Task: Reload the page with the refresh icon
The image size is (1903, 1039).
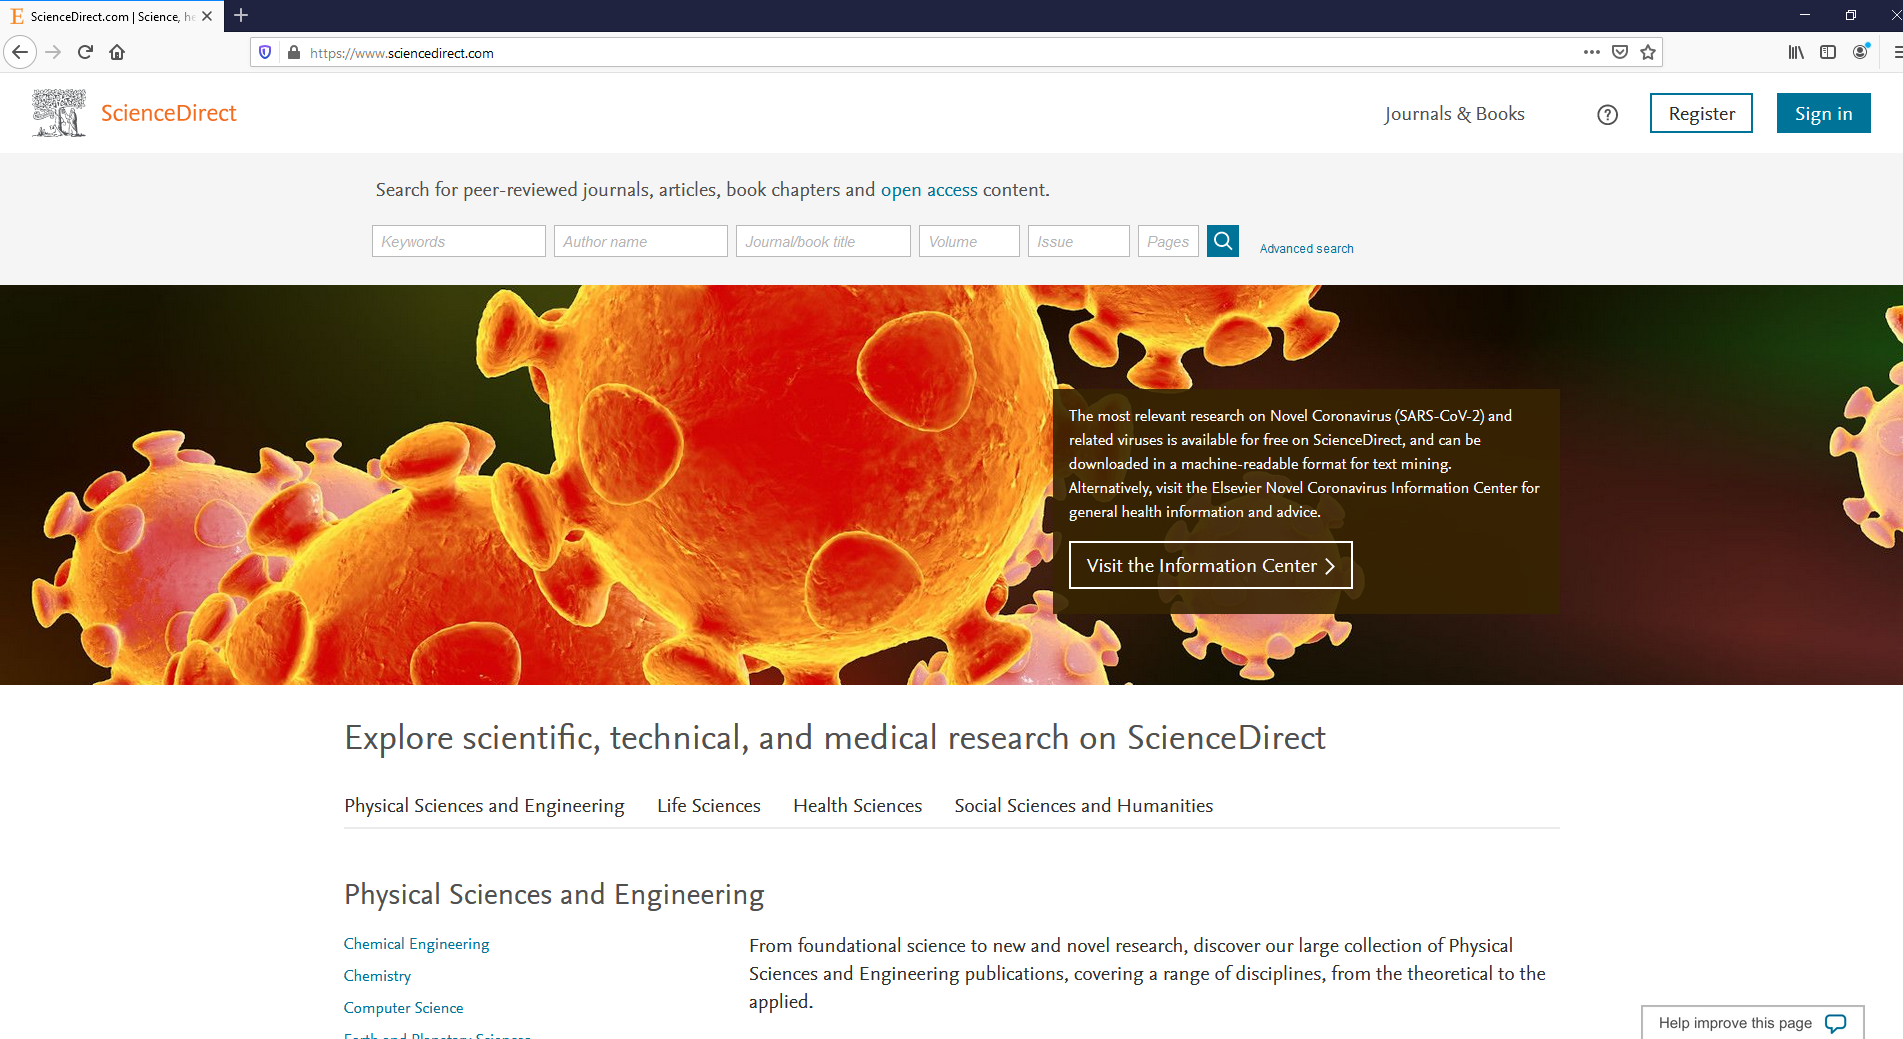Action: coord(85,52)
